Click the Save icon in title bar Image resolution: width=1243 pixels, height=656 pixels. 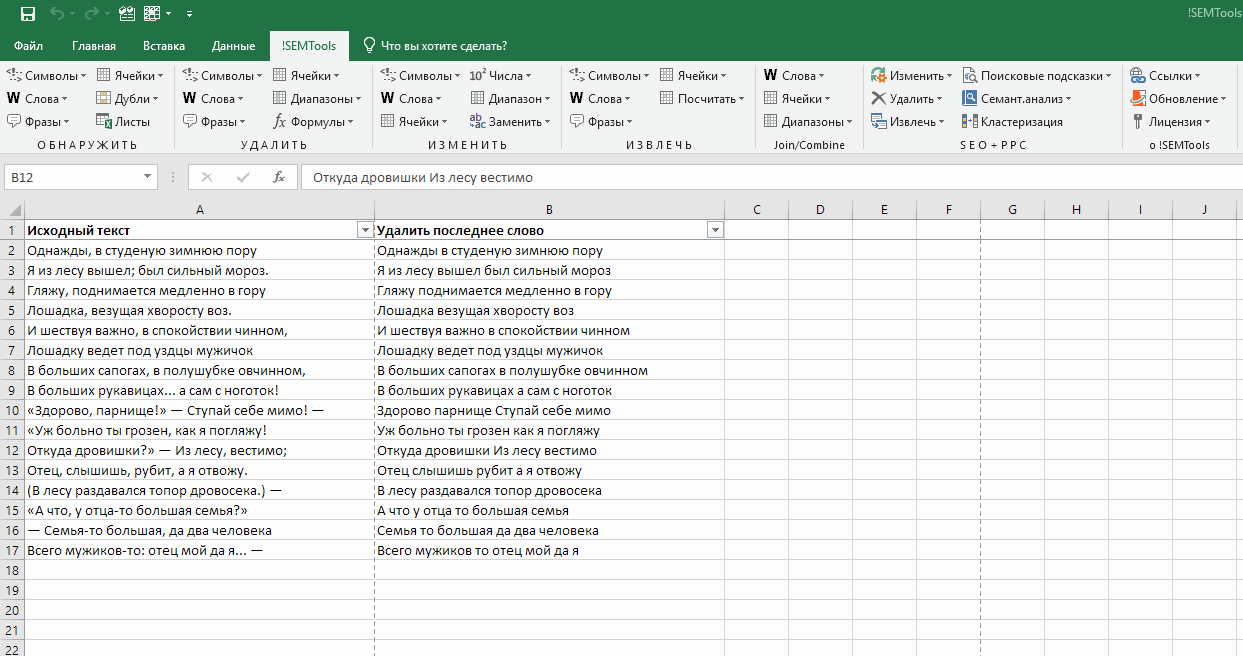(28, 14)
